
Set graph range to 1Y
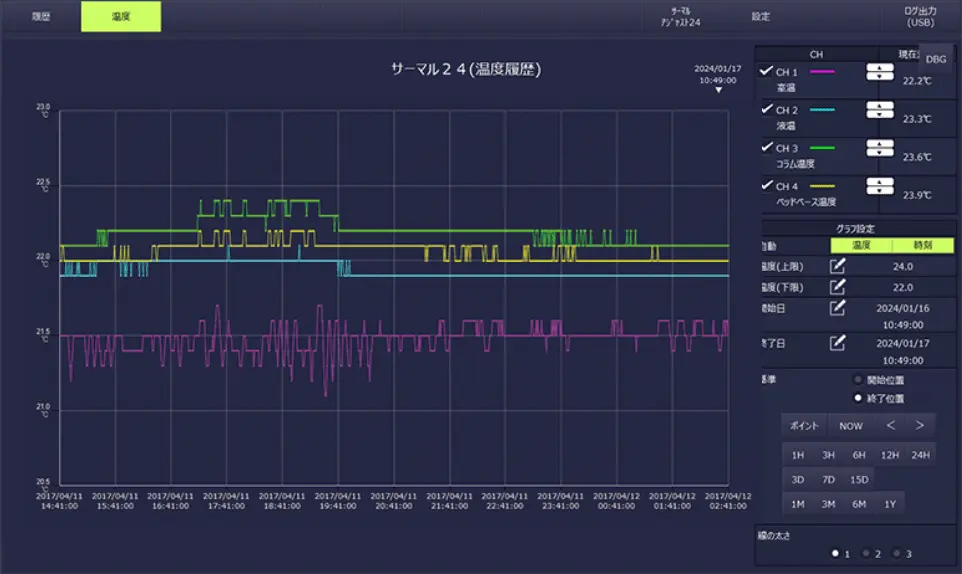pyautogui.click(x=890, y=504)
